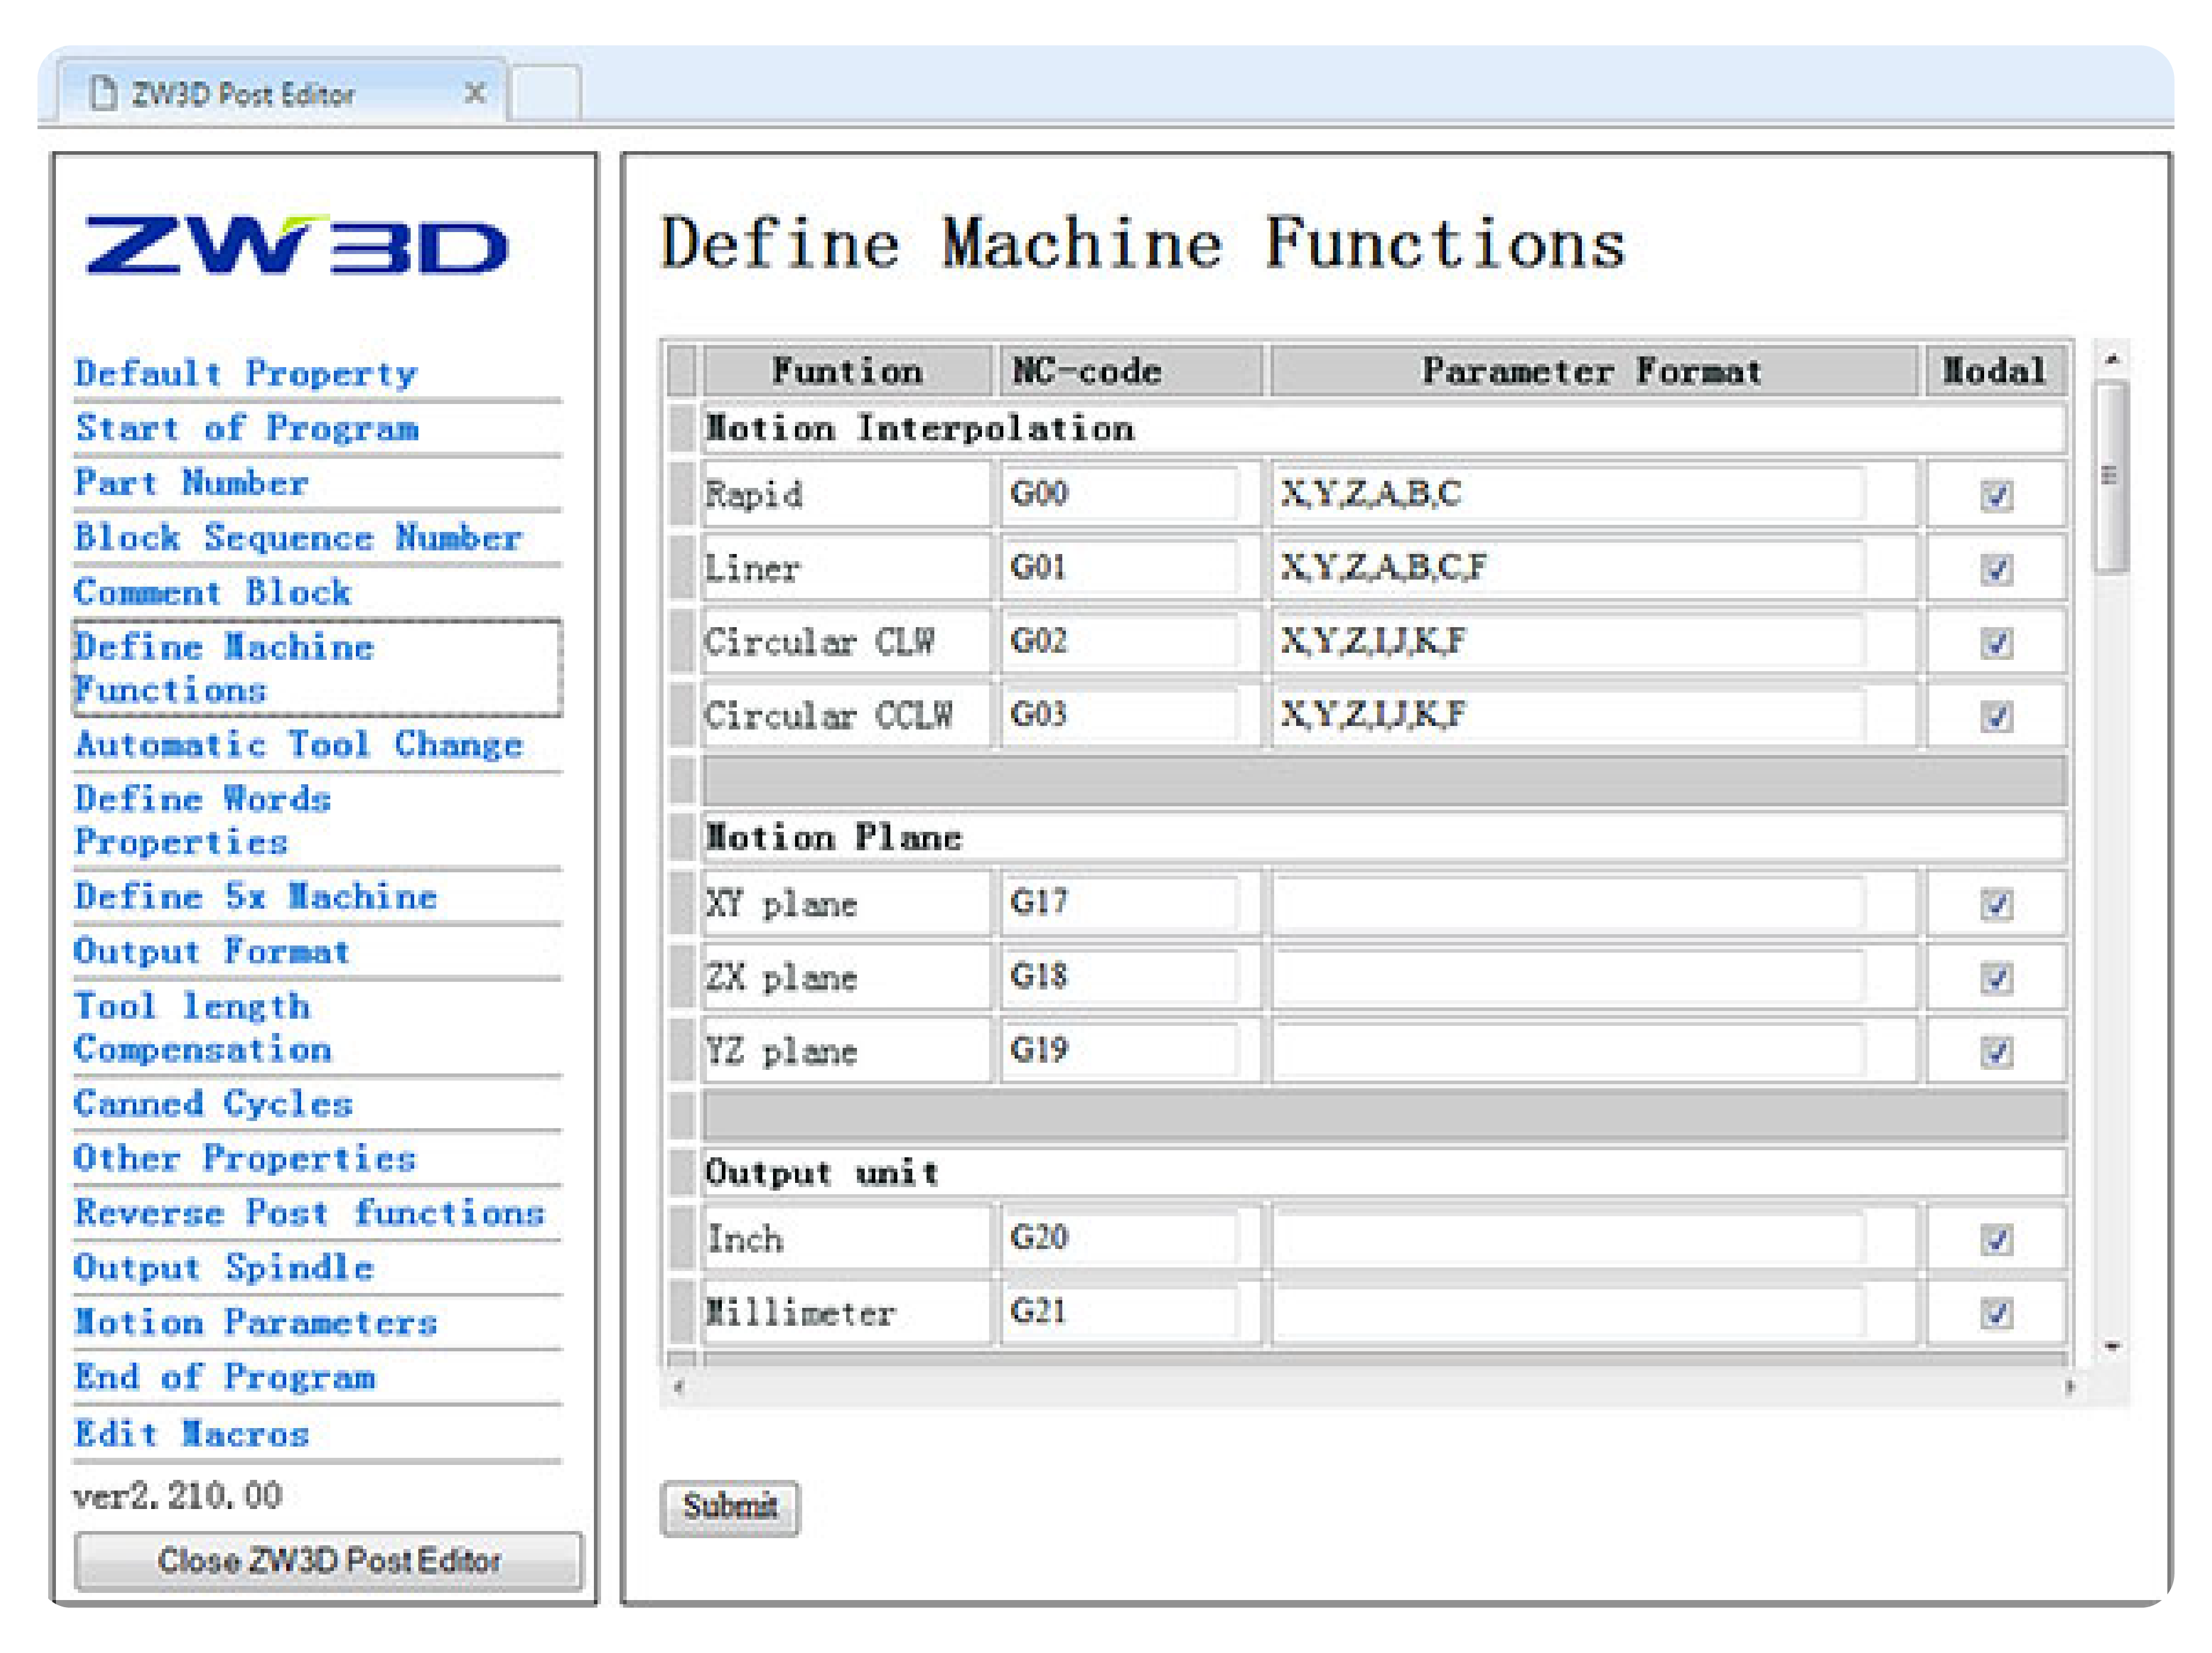2212x1653 pixels.
Task: Click Close ZW3D Post Editor button
Action: pos(328,1560)
